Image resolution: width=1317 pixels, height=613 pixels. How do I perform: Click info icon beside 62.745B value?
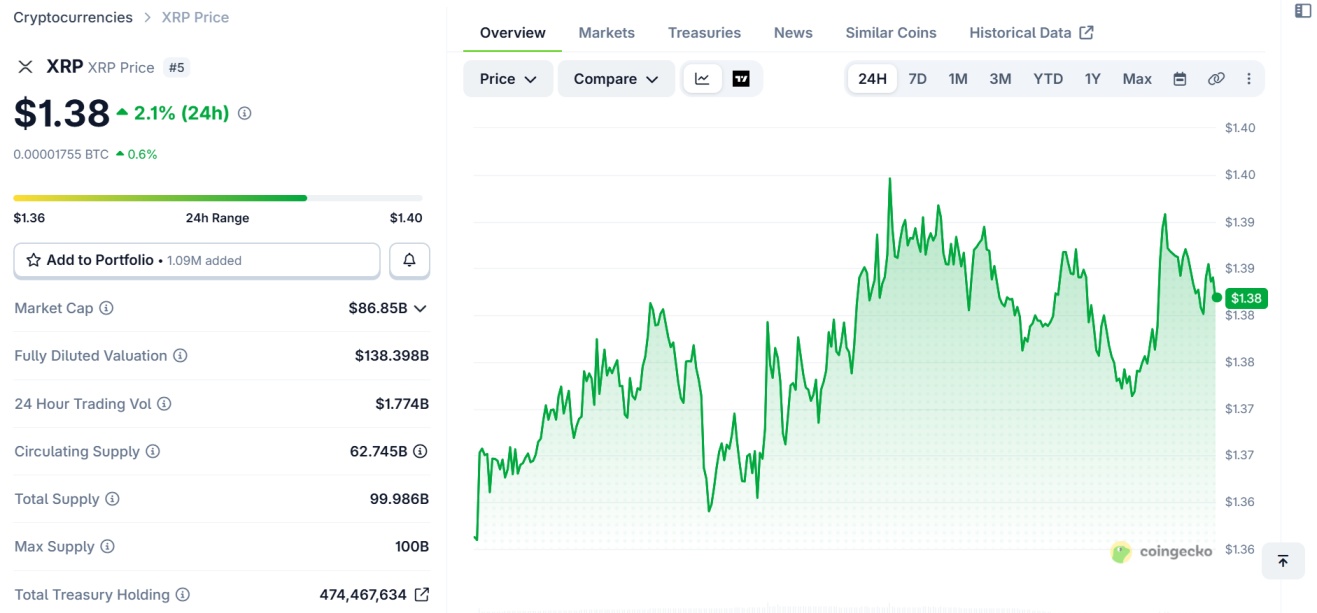pos(421,451)
